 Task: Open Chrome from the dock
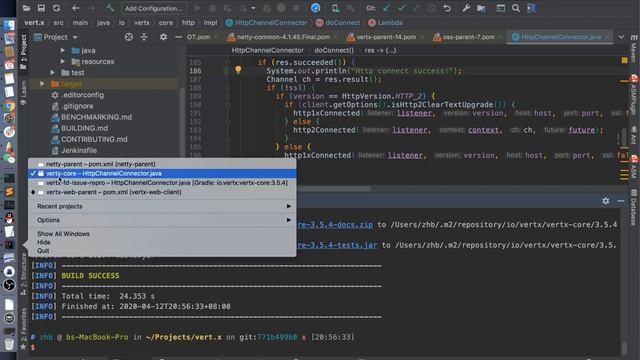click(9, 105)
